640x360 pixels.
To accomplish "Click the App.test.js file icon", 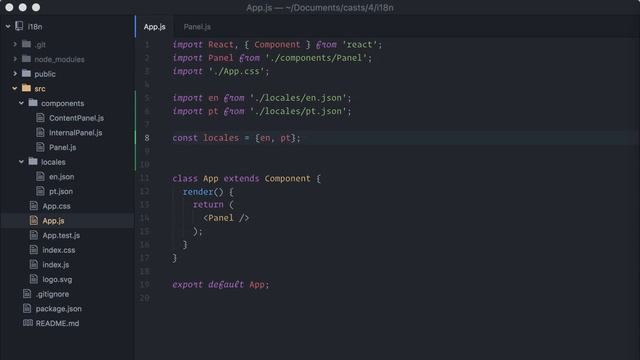I will [x=34, y=235].
